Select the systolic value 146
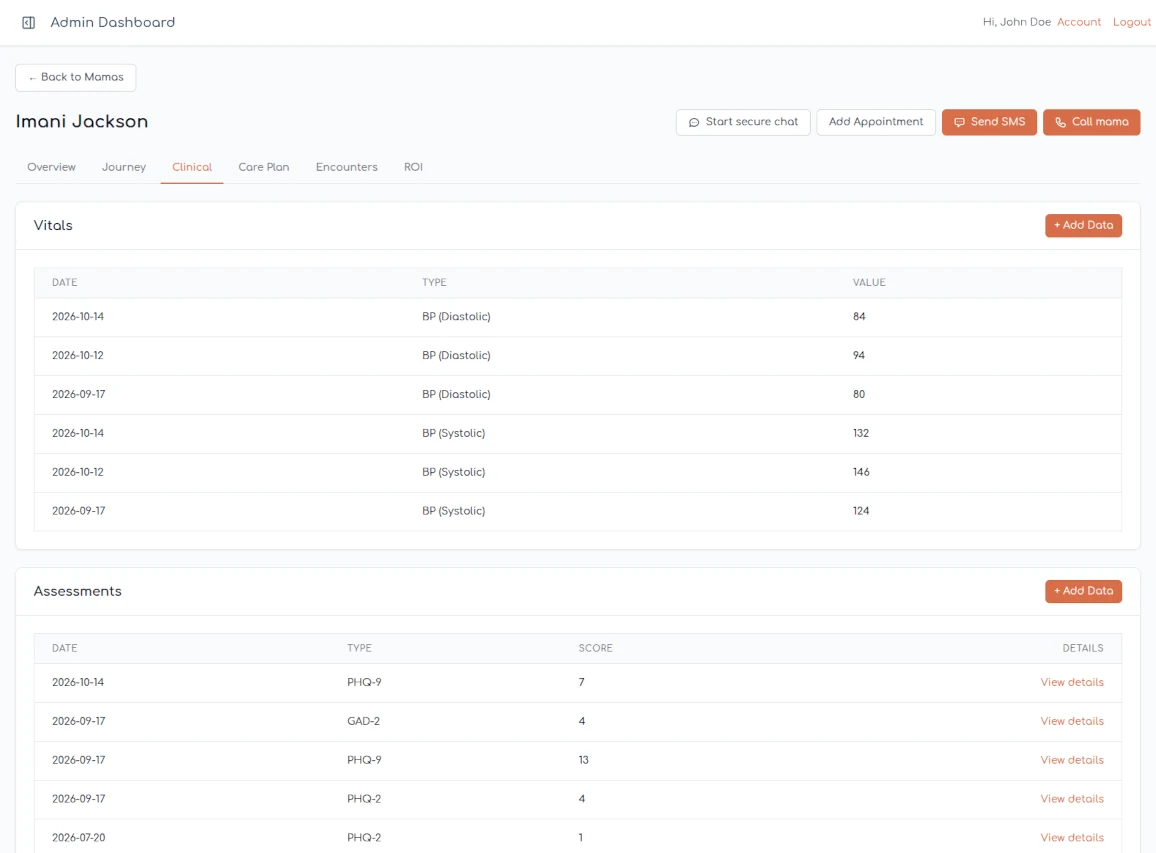The height and width of the screenshot is (853, 1156). 861,472
